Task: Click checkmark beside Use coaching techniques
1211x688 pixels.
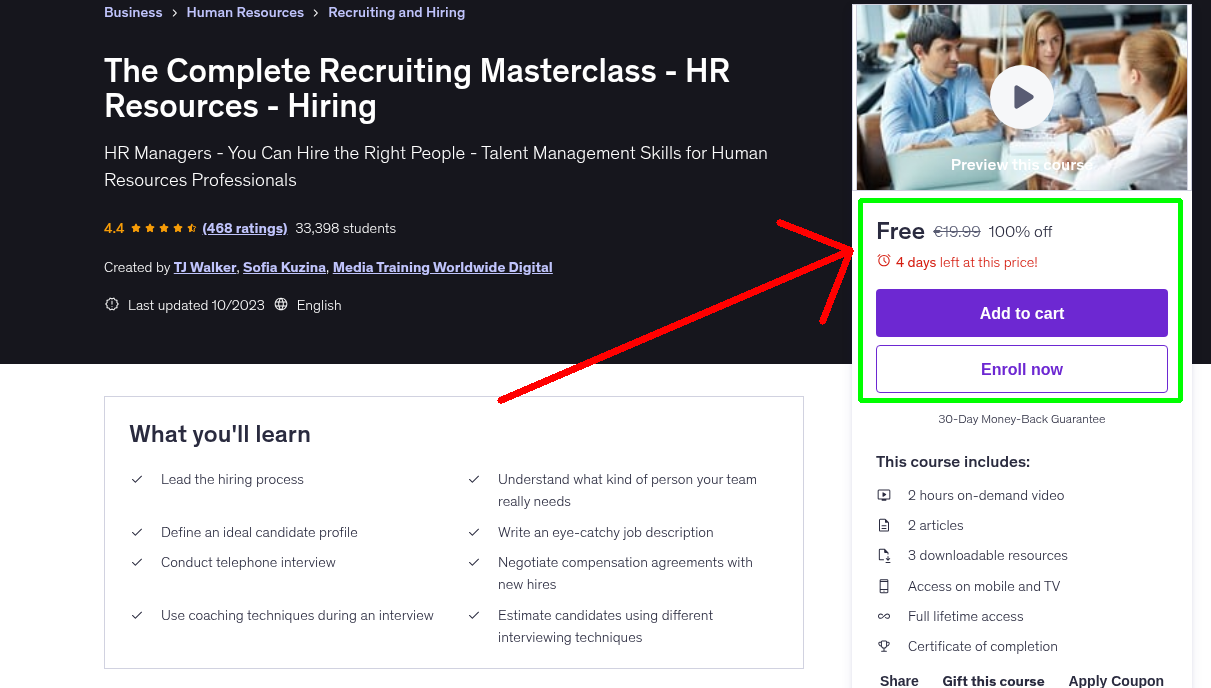Action: coord(137,615)
